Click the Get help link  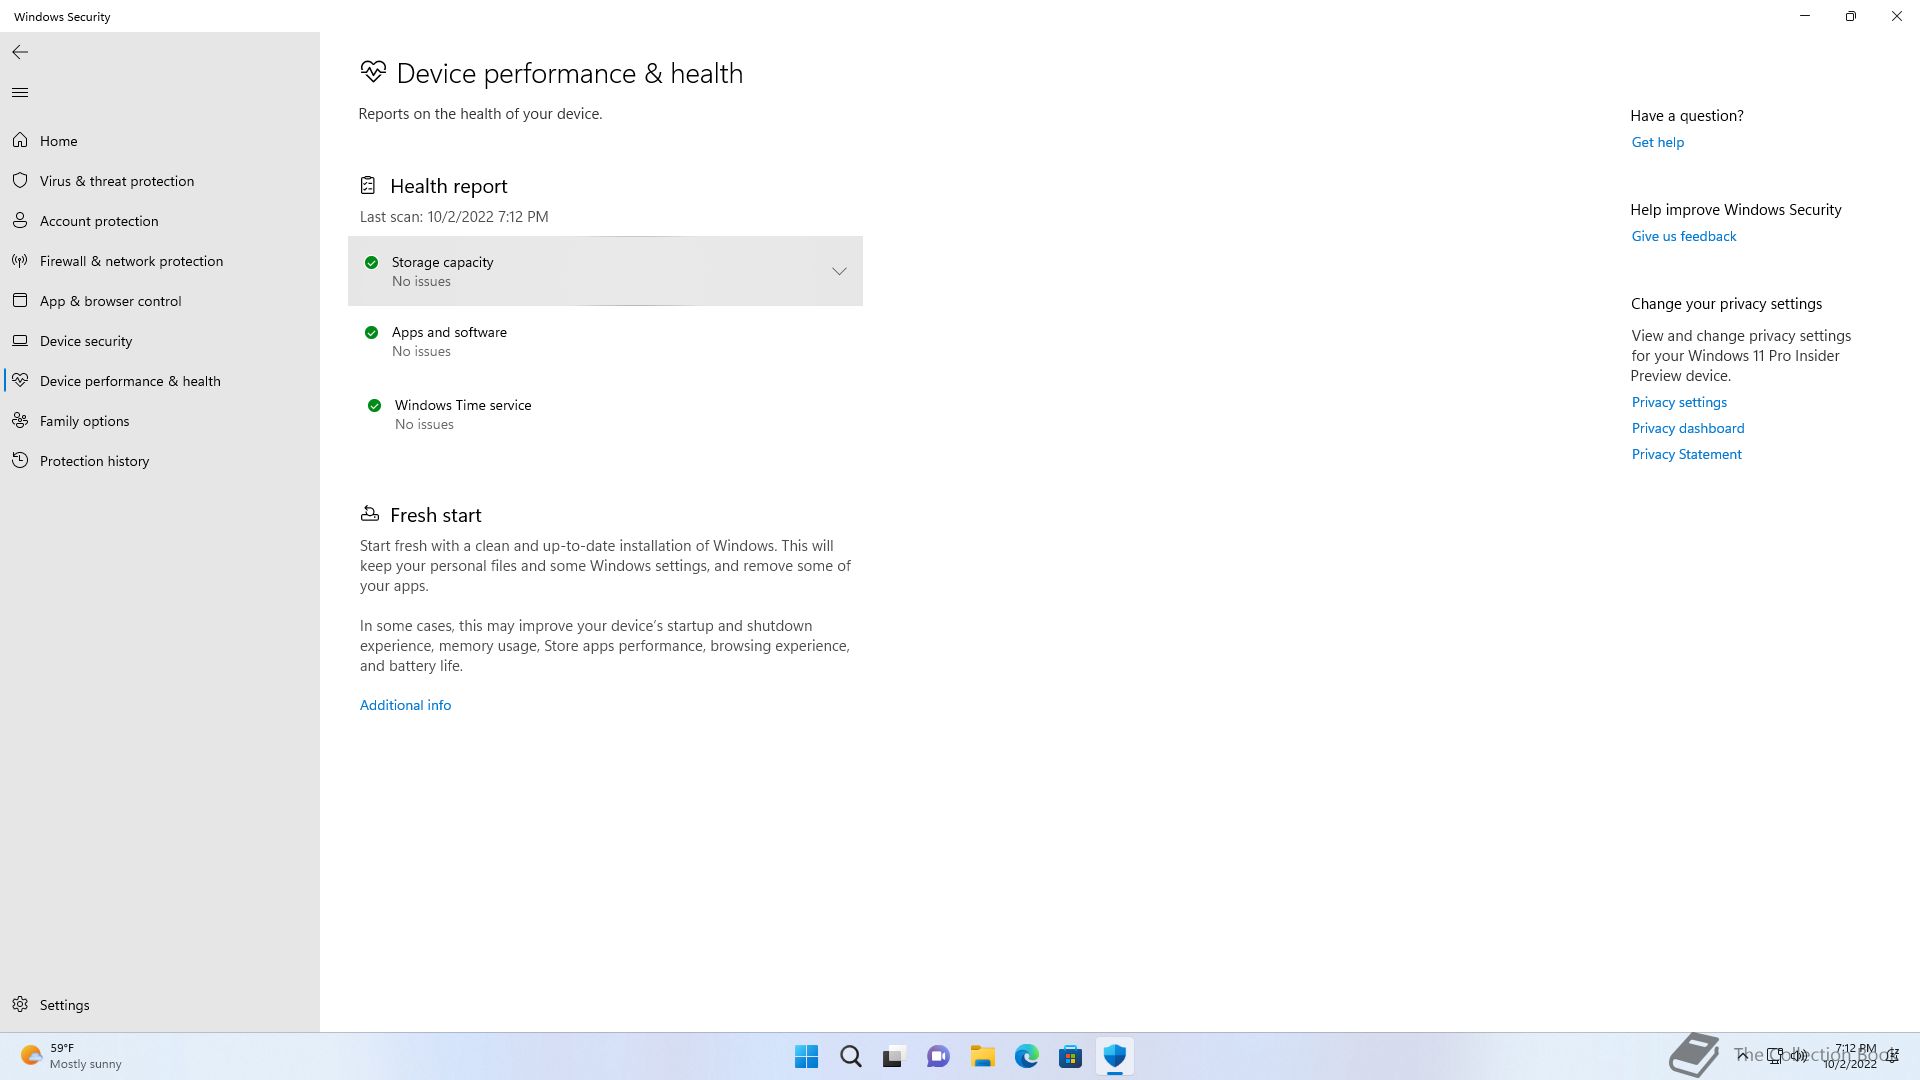pos(1657,142)
